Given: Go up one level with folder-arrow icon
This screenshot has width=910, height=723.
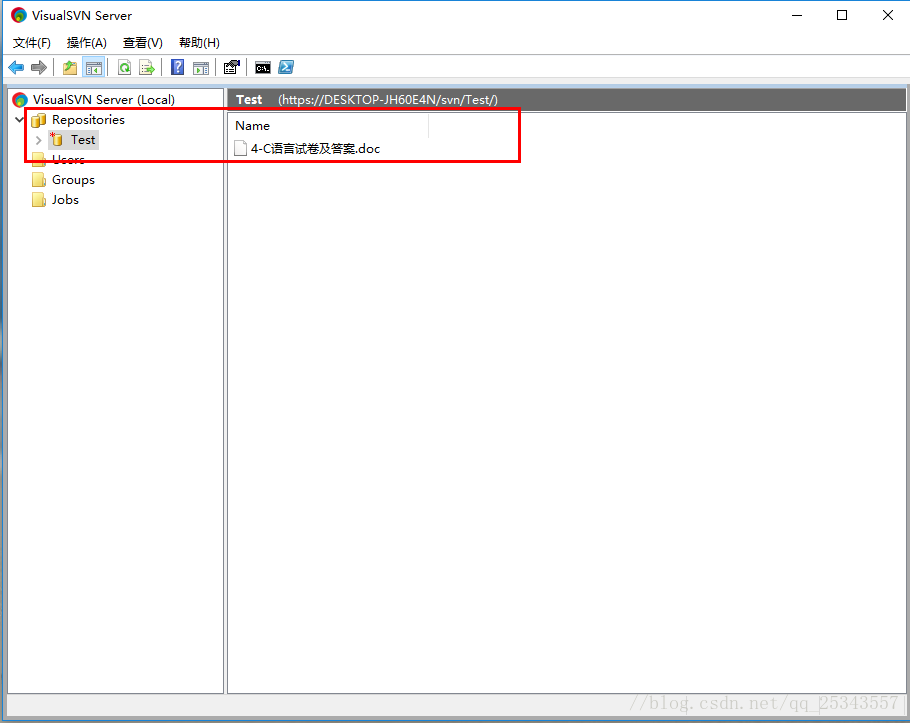Looking at the screenshot, I should [x=70, y=68].
